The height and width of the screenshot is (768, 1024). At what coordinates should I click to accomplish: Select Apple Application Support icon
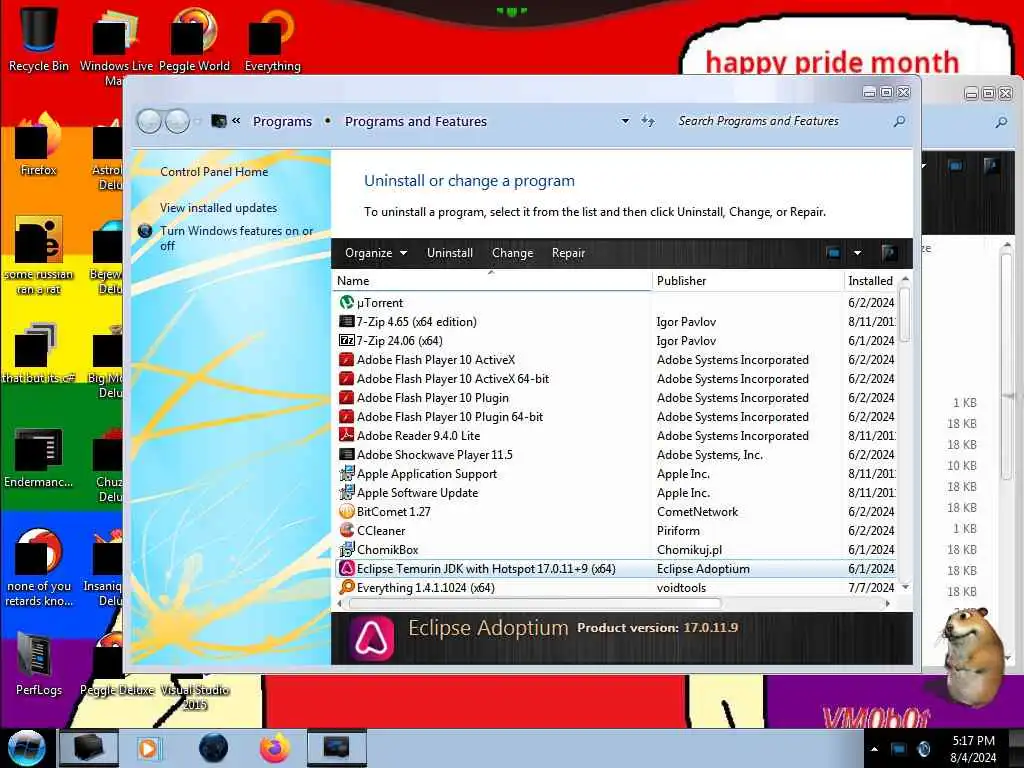coord(346,473)
